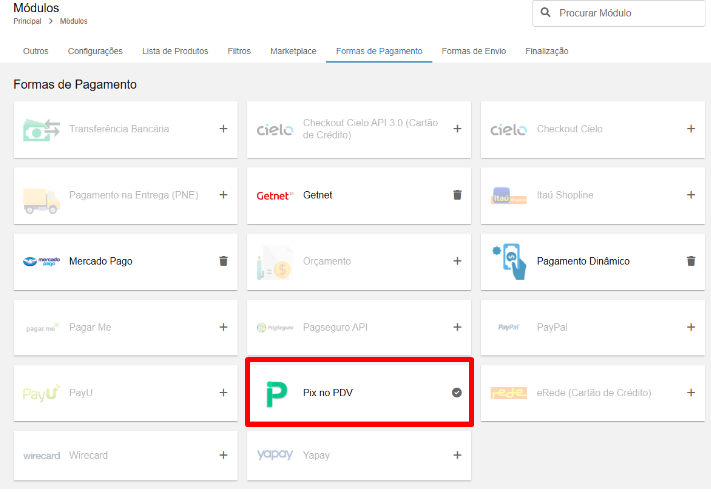Delete Pagamento Dinâmico module
The image size is (711, 493).
coord(691,261)
